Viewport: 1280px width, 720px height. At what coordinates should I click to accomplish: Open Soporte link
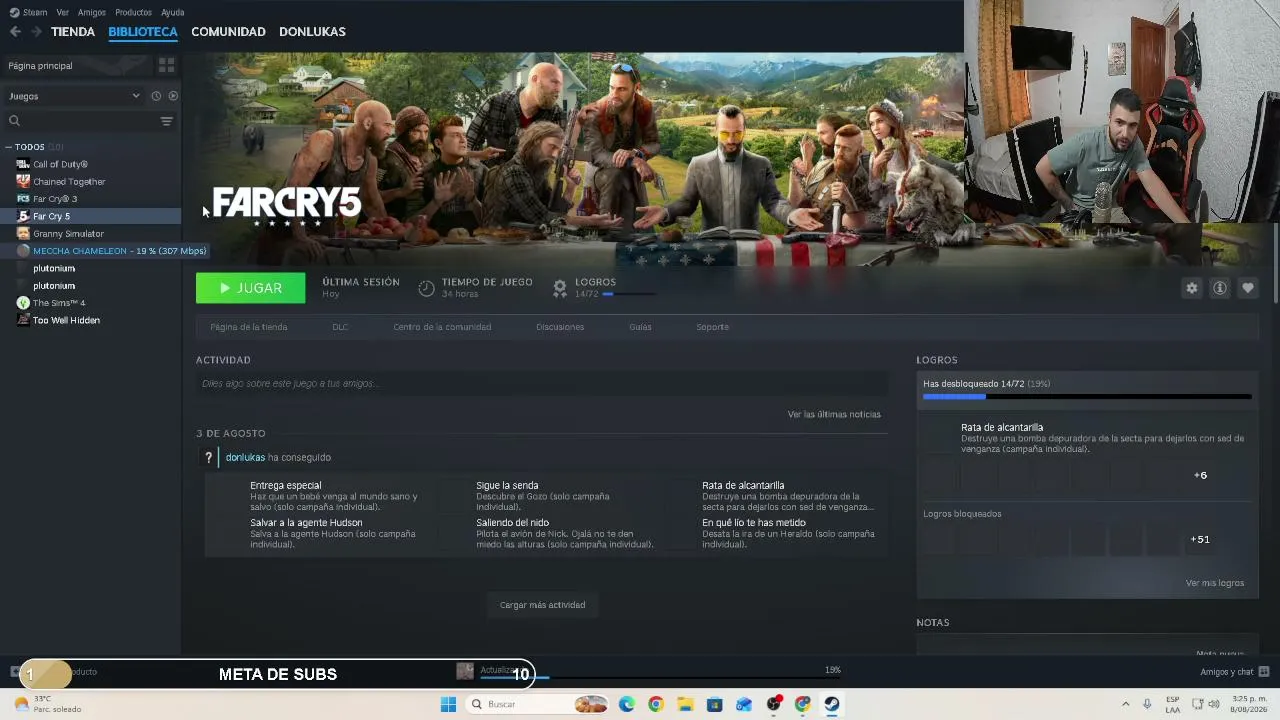713,327
